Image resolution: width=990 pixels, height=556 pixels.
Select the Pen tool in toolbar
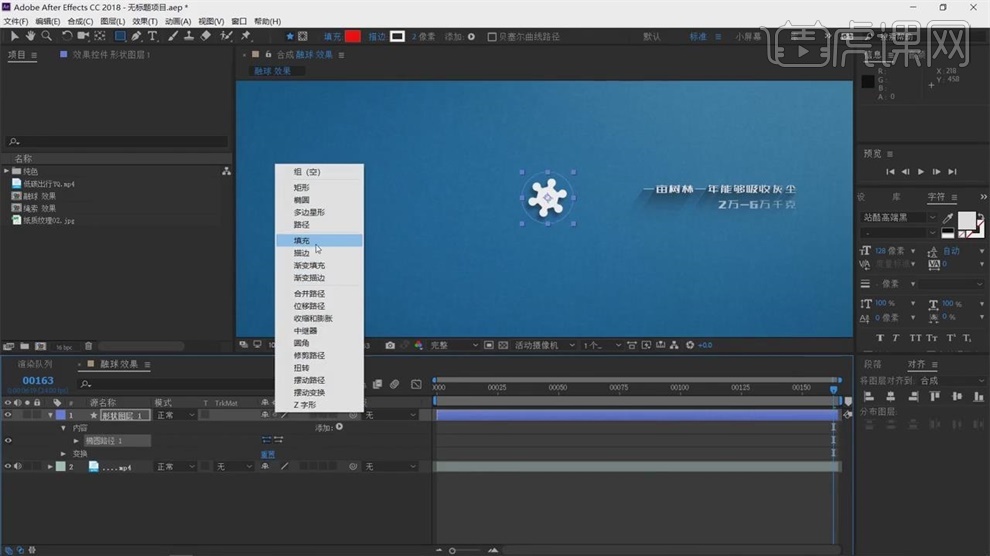coord(136,36)
